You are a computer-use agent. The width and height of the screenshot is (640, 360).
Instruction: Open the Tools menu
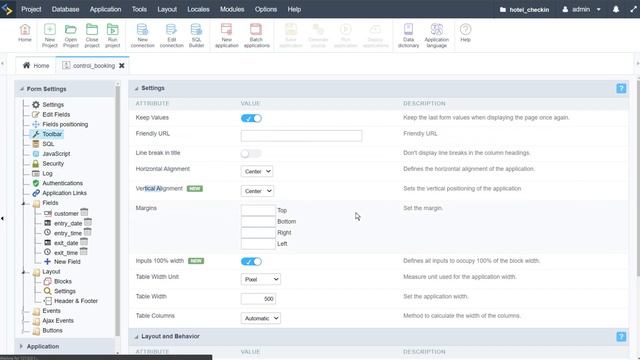139,9
